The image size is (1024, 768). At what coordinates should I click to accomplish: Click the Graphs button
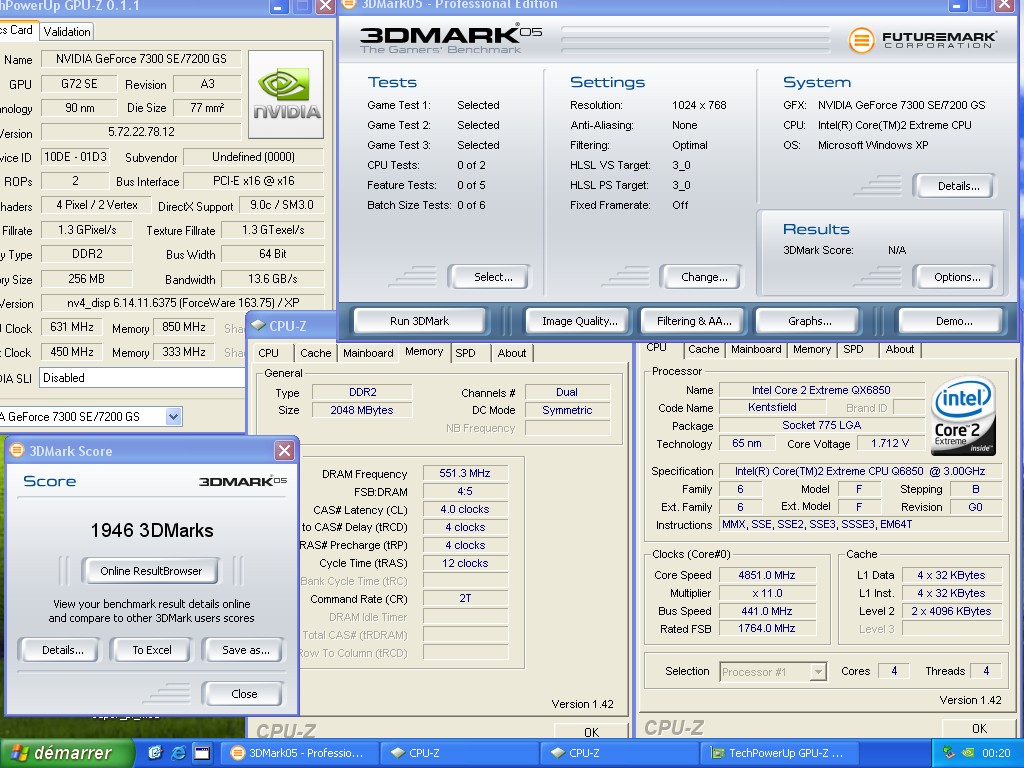[809, 321]
